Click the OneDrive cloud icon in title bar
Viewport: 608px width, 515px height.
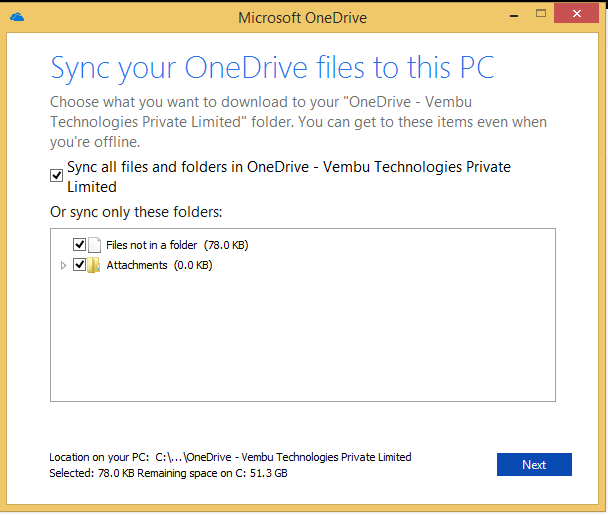17,17
